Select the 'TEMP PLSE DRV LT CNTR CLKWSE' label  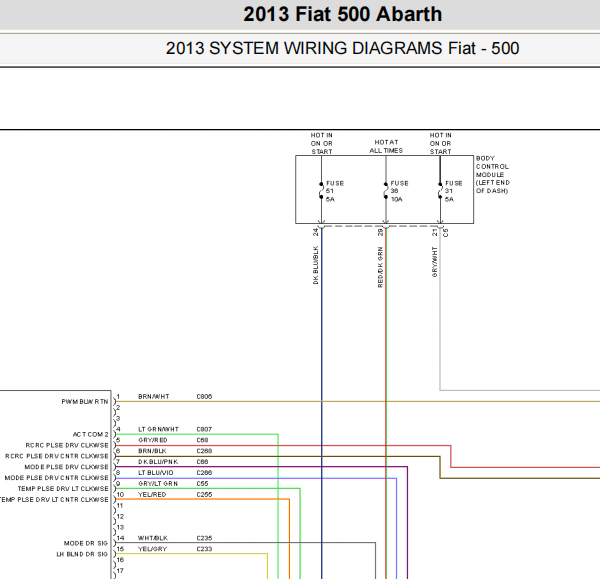(54, 500)
